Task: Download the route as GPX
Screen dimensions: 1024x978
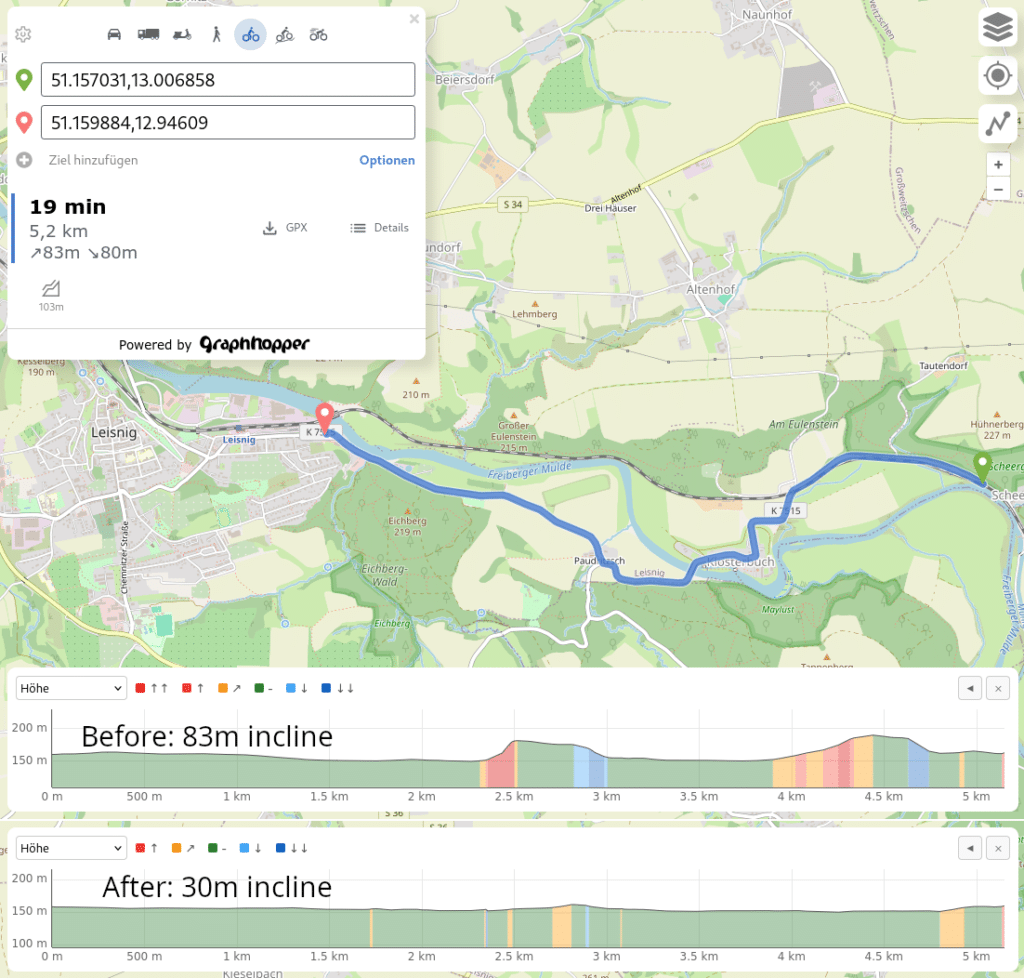Action: (x=285, y=228)
